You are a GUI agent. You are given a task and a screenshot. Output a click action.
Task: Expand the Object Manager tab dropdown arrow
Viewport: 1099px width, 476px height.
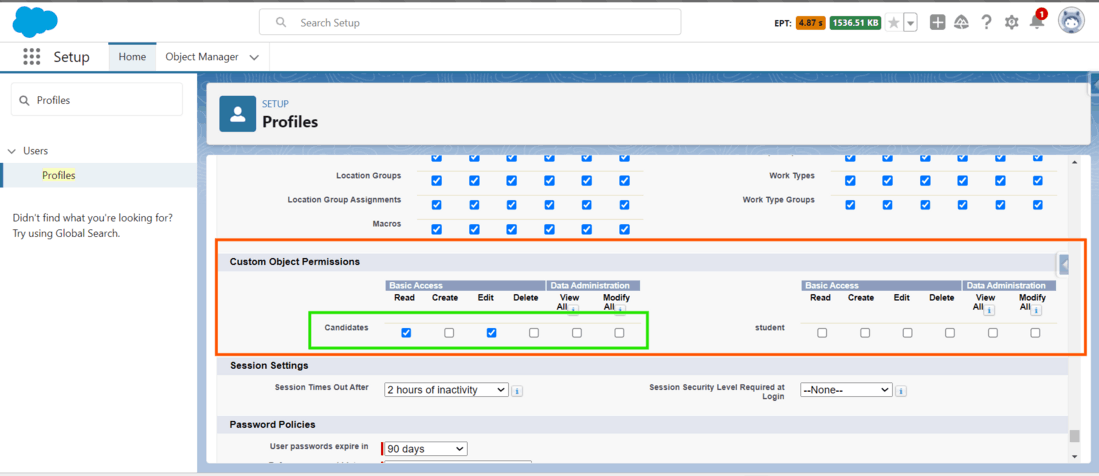click(254, 58)
